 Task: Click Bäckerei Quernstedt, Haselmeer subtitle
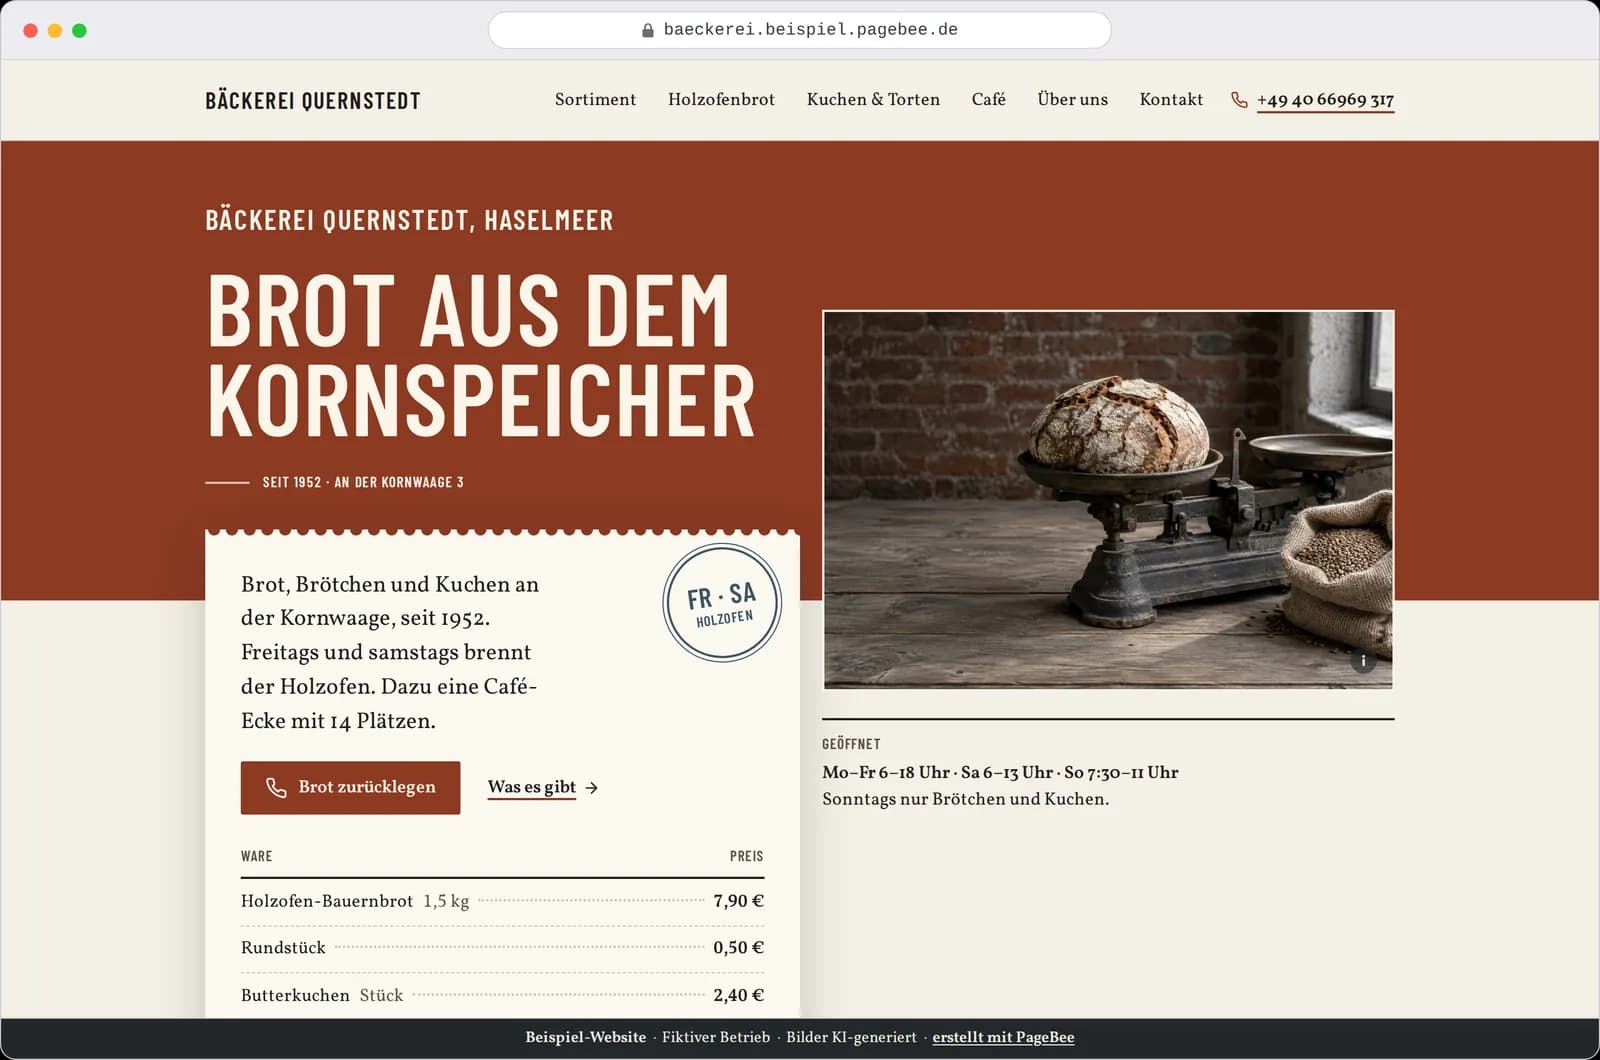409,220
